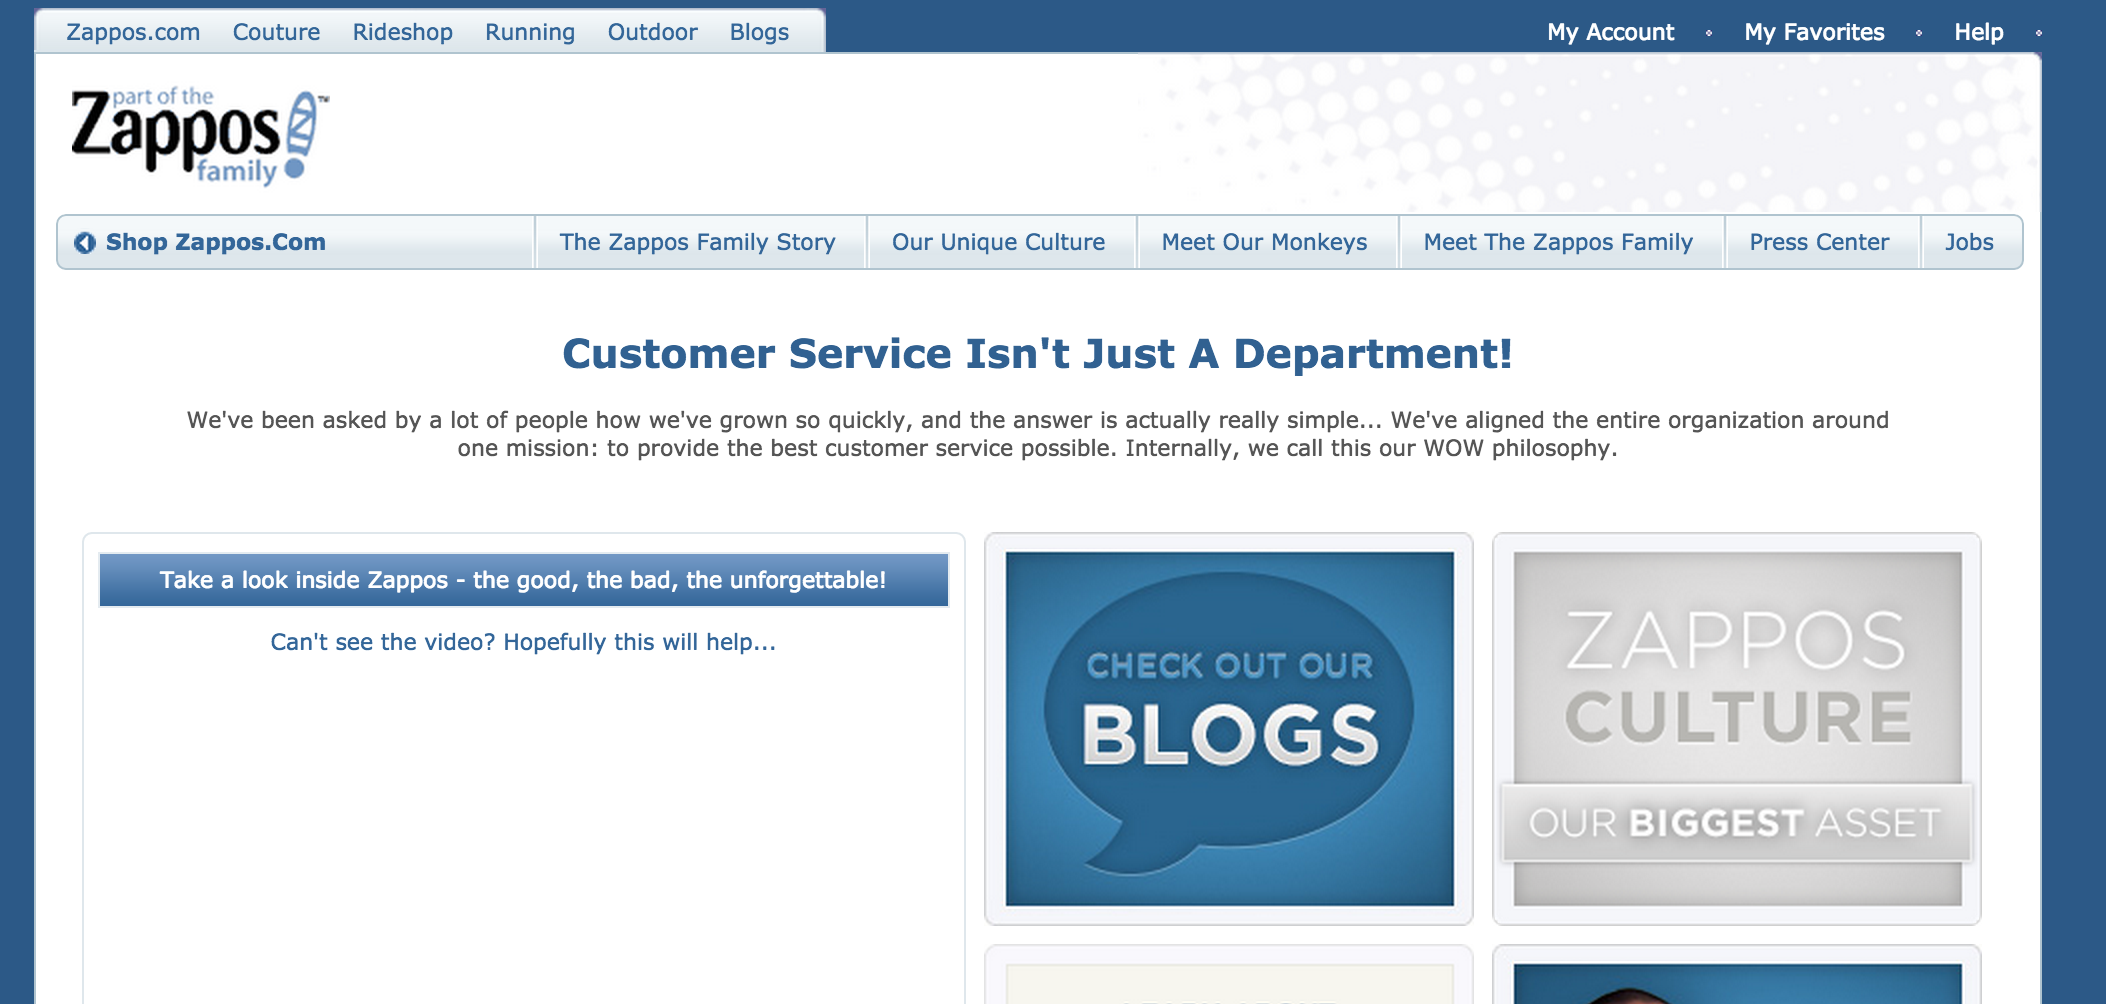
Task: Open The Zappos Family Story menu
Action: (x=700, y=242)
